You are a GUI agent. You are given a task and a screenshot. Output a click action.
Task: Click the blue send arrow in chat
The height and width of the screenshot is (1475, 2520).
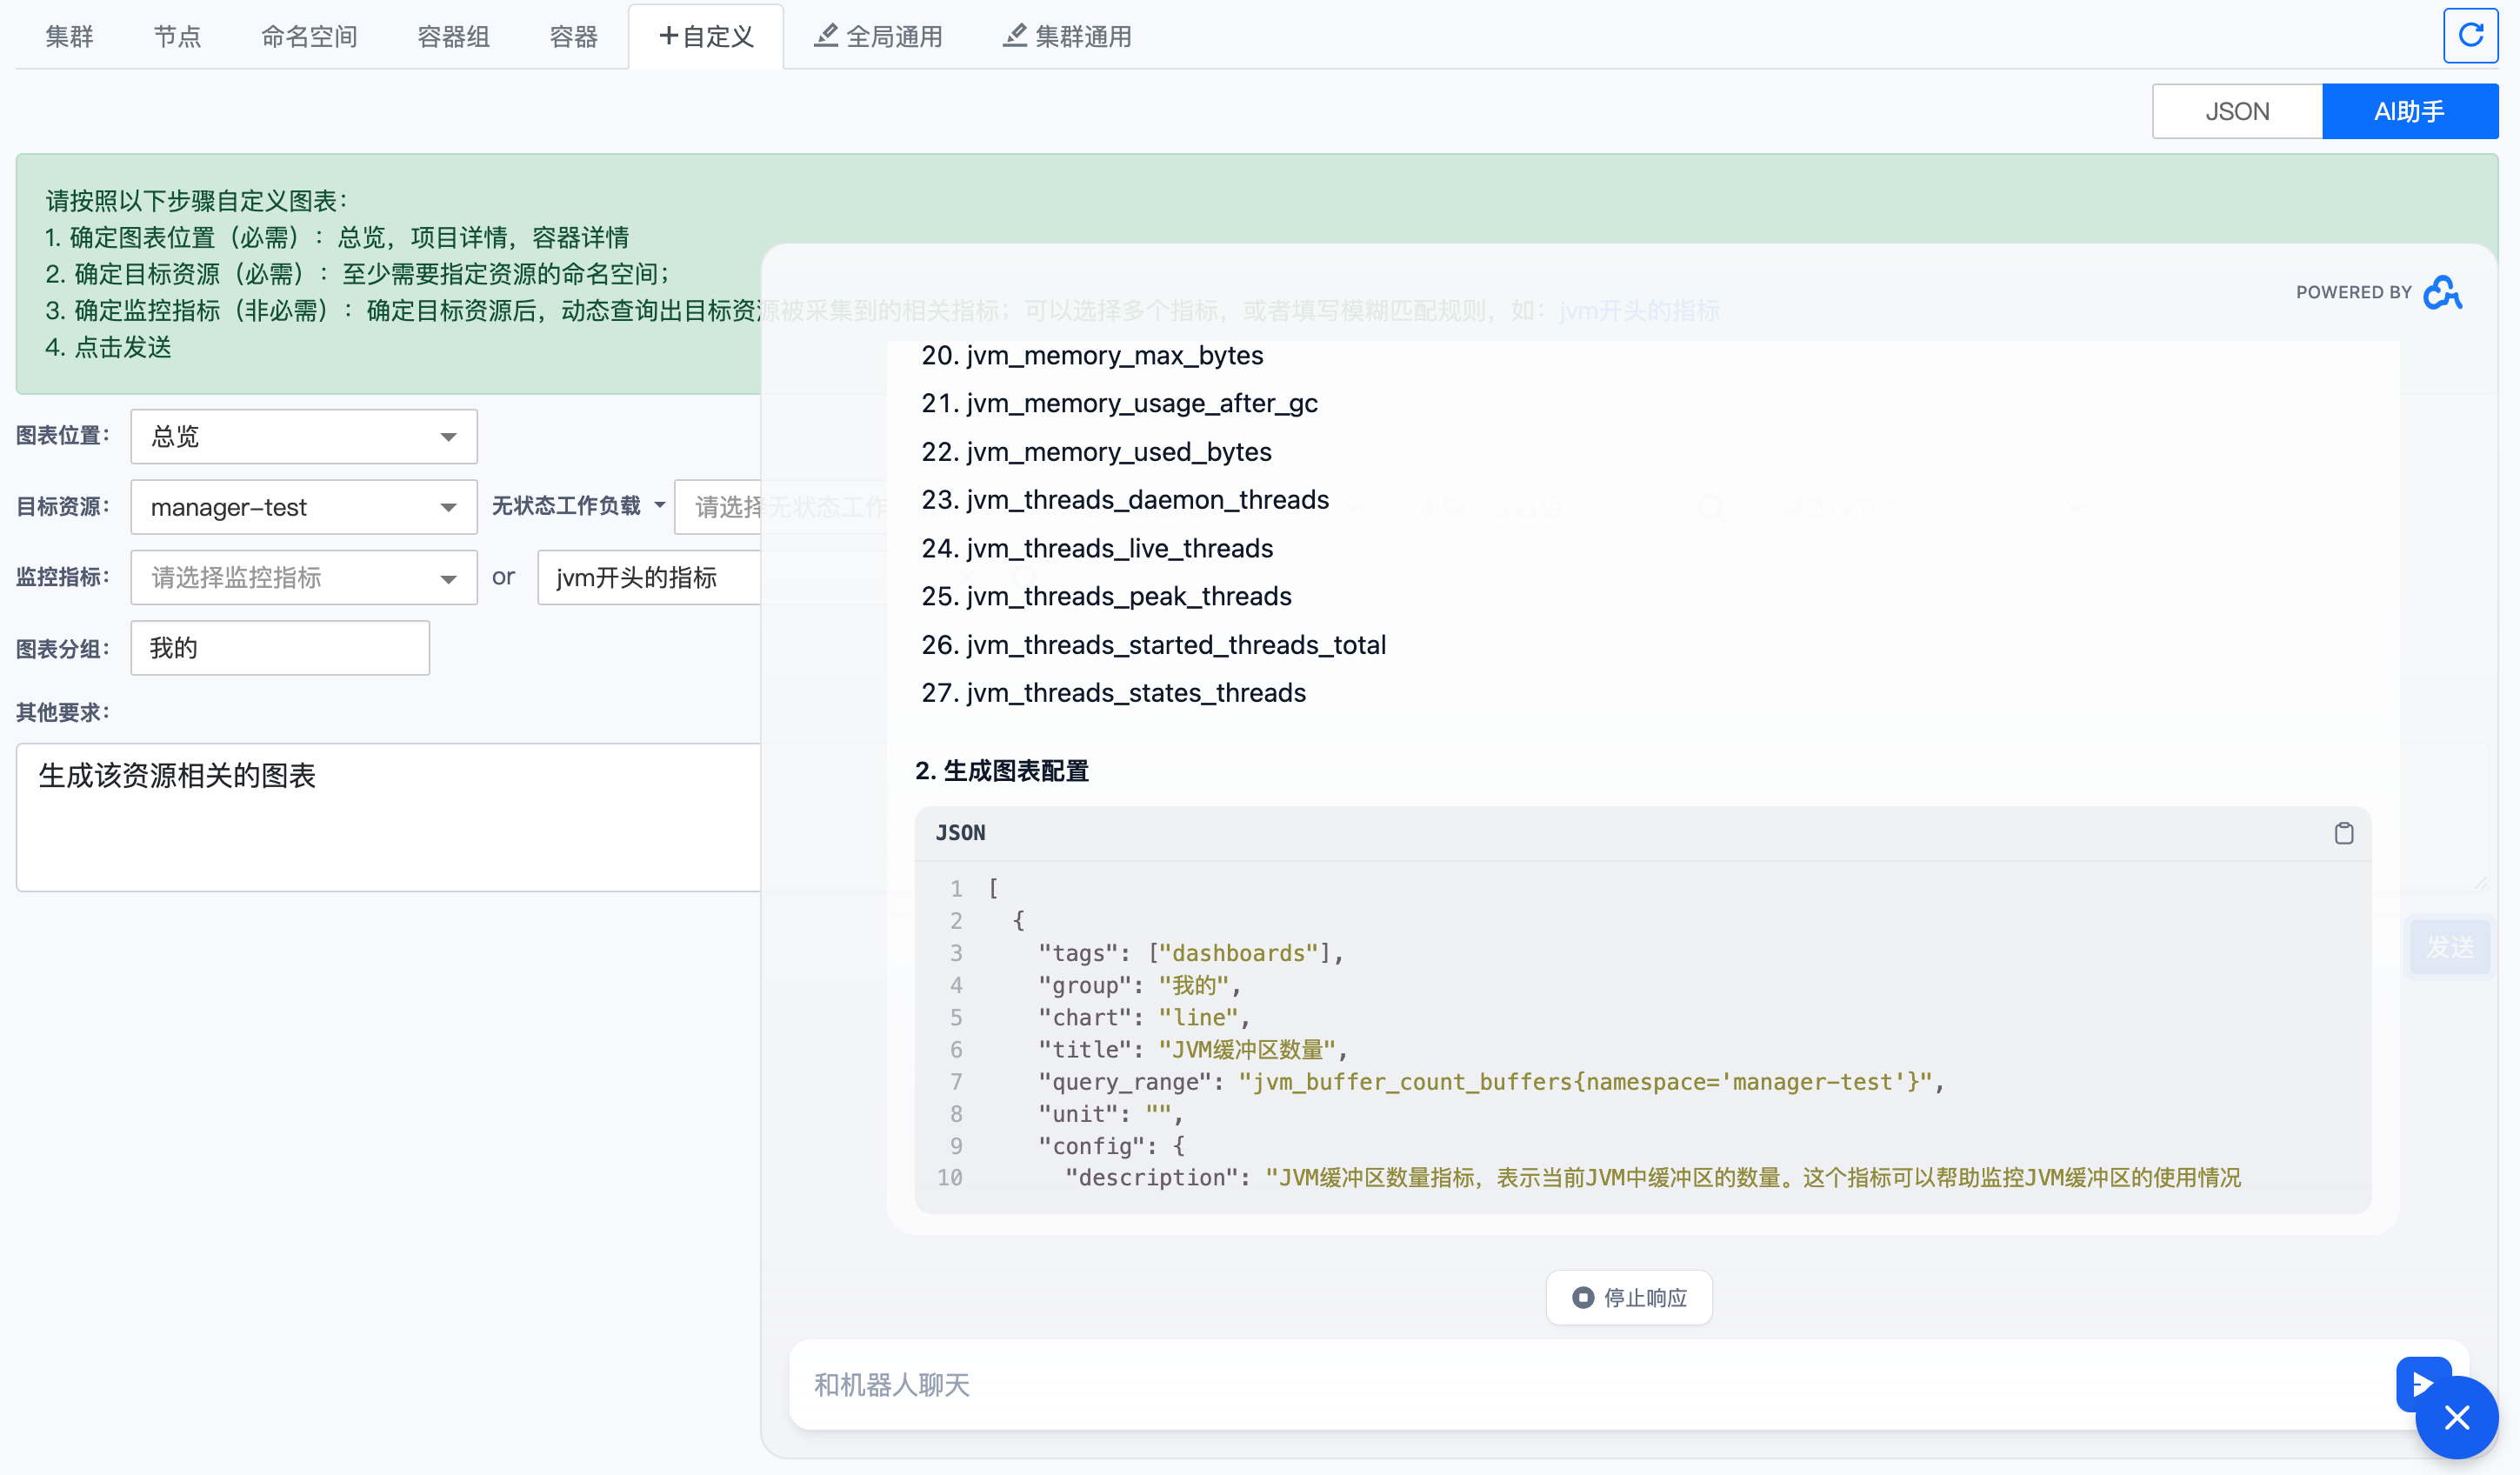point(2417,1383)
